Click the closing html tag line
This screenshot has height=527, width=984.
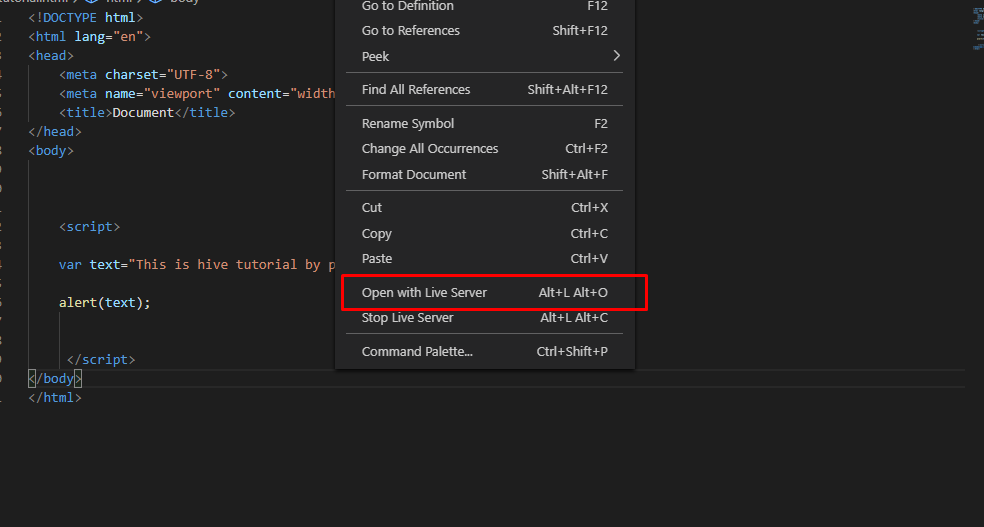(x=55, y=397)
